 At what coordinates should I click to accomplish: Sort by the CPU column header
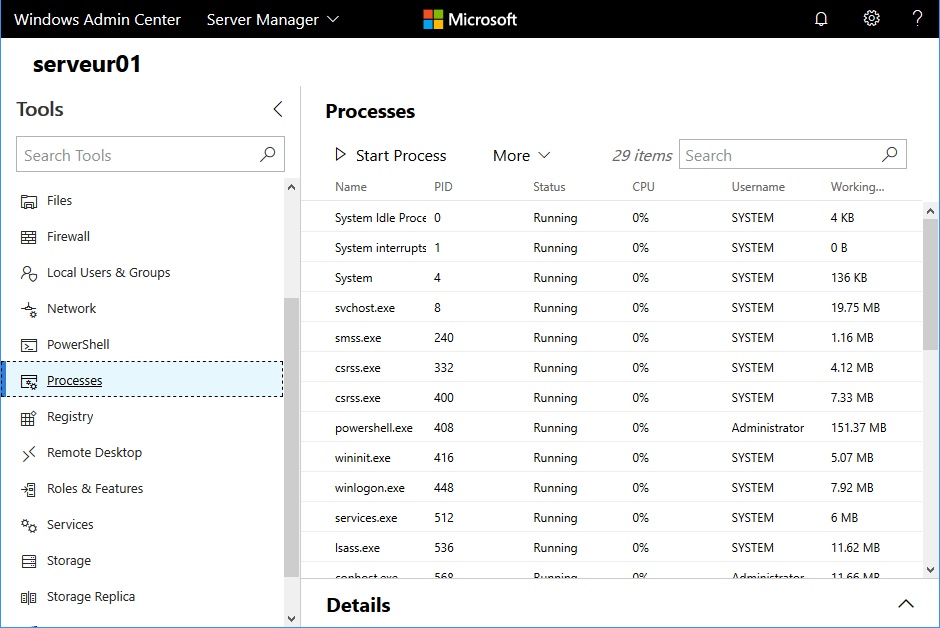643,187
